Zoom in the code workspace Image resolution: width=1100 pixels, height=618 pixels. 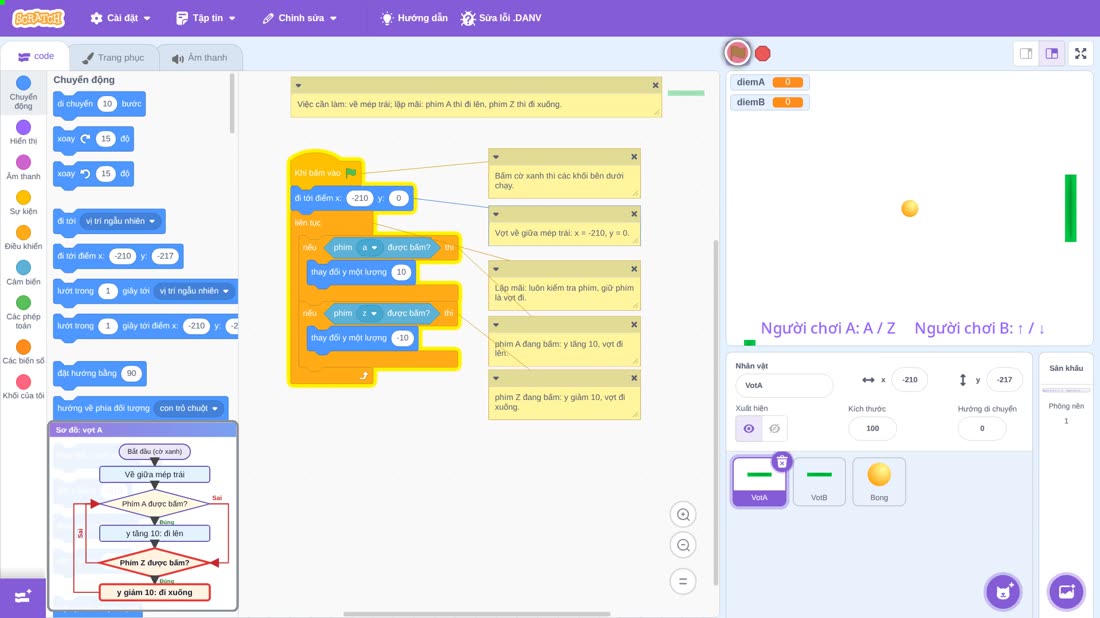point(683,514)
